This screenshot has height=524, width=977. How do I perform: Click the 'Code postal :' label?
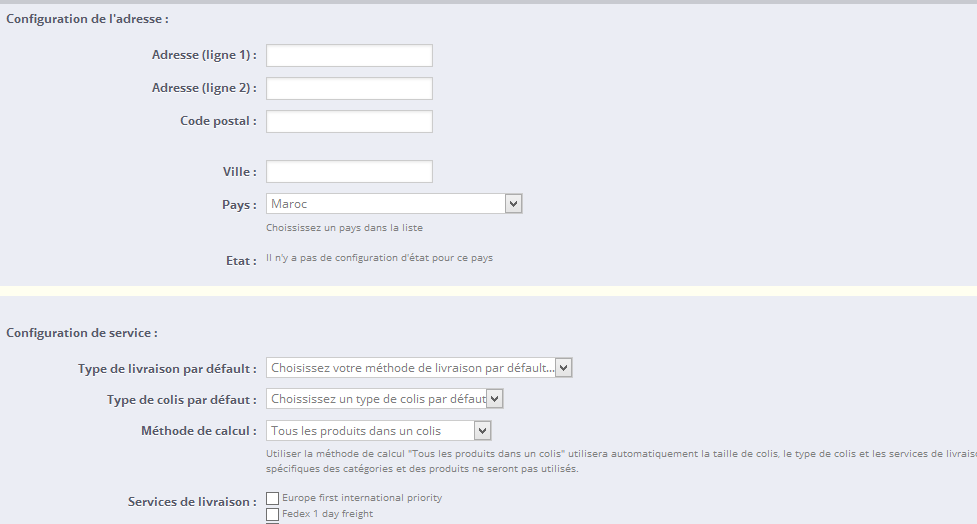(x=218, y=121)
